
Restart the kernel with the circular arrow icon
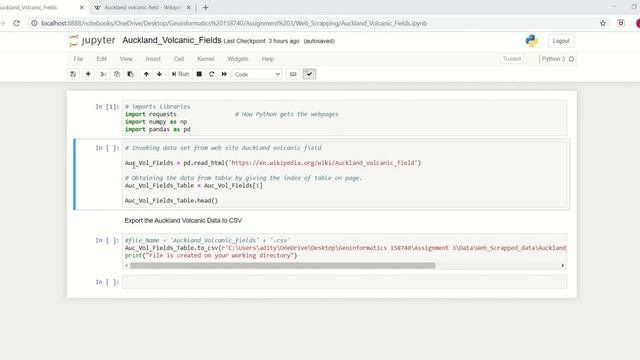click(x=211, y=74)
